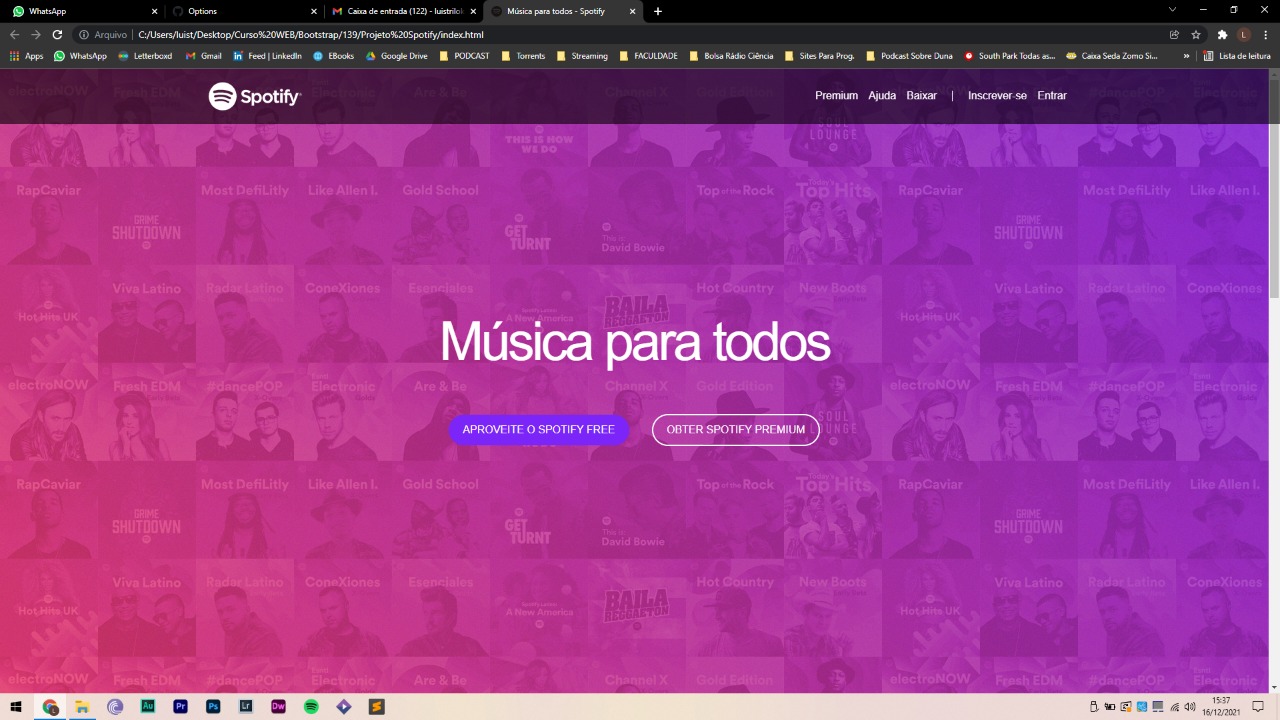Image resolution: width=1280 pixels, height=720 pixels.
Task: Click the APROVEITE O SPOTIFY FREE button
Action: [x=539, y=429]
